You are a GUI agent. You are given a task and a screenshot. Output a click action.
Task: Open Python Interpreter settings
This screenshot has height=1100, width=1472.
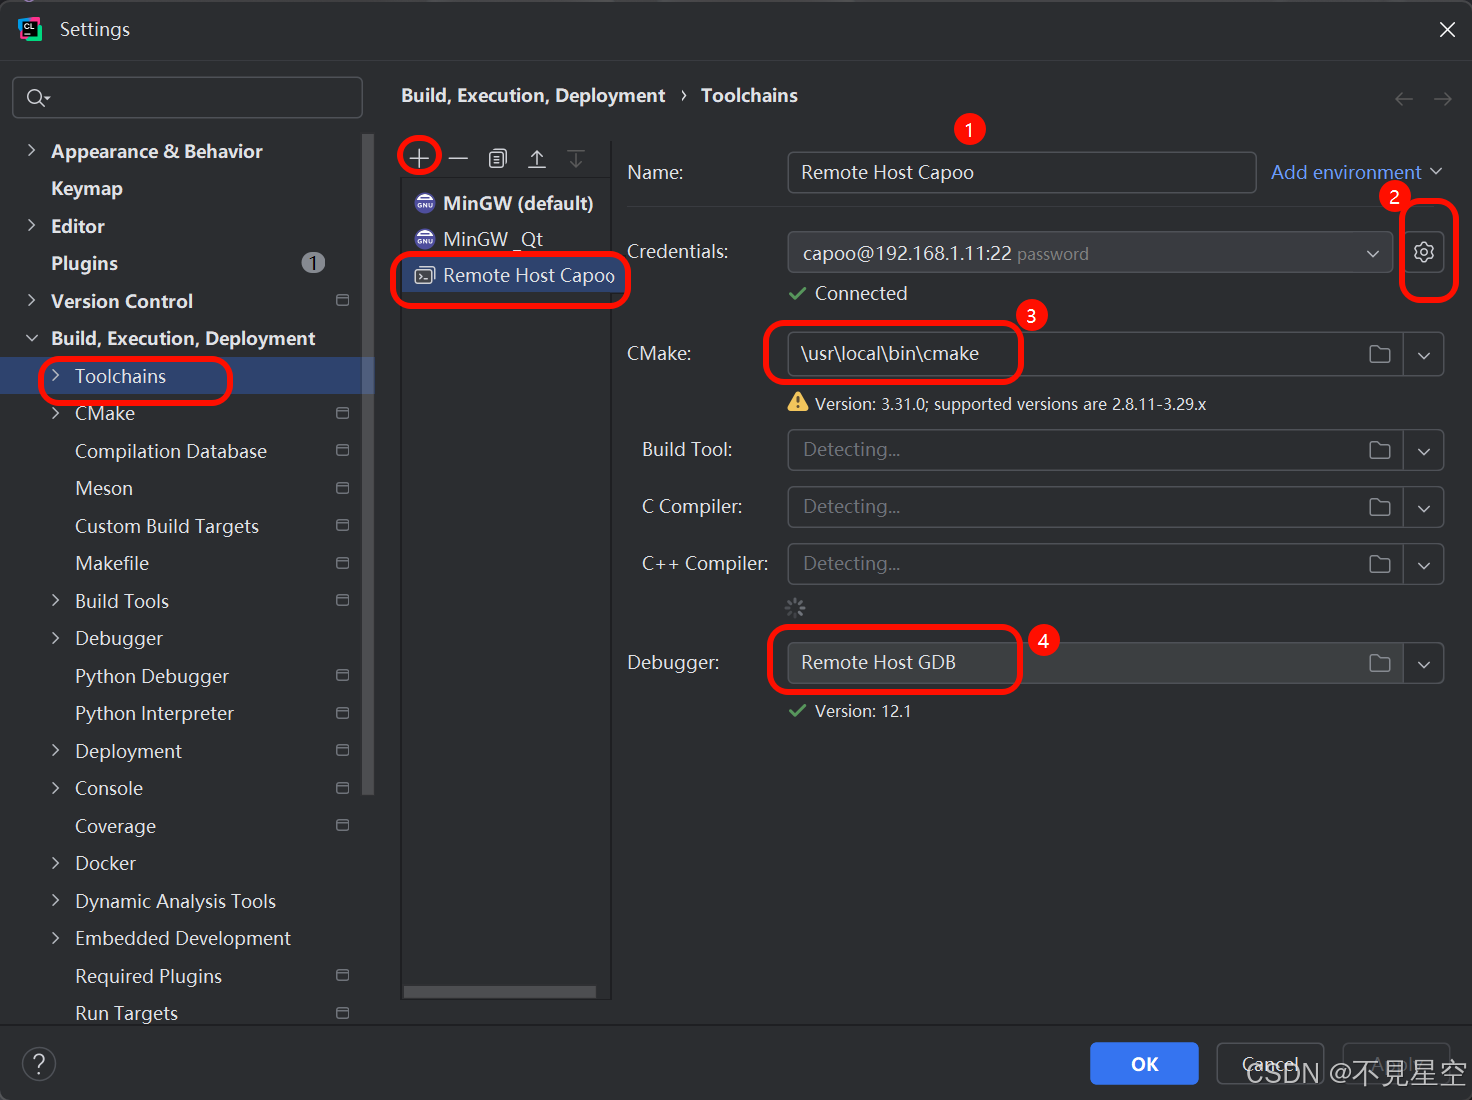point(154,713)
